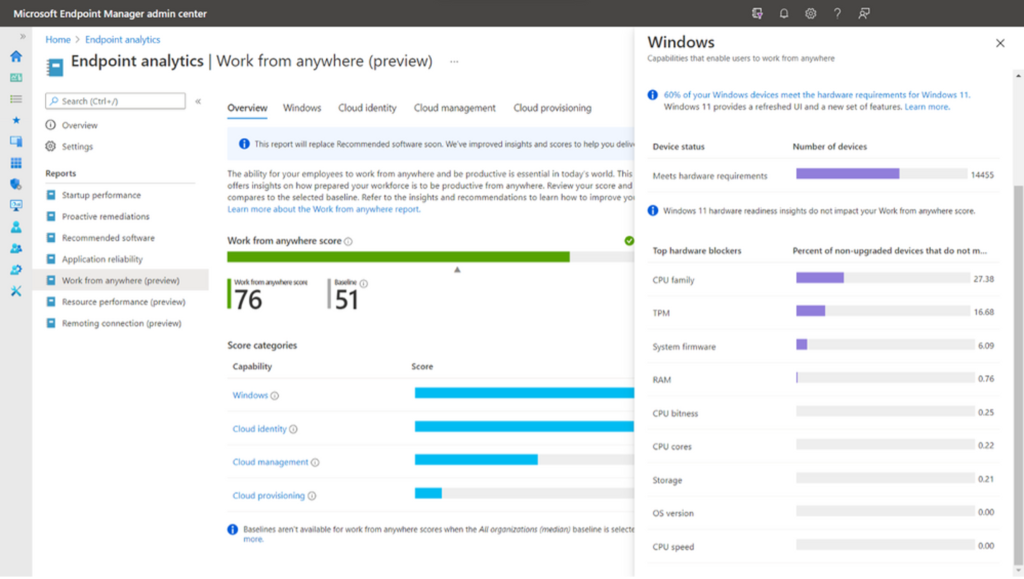Open Devices icon in left rail
The height and width of the screenshot is (579, 1024).
coord(16,142)
